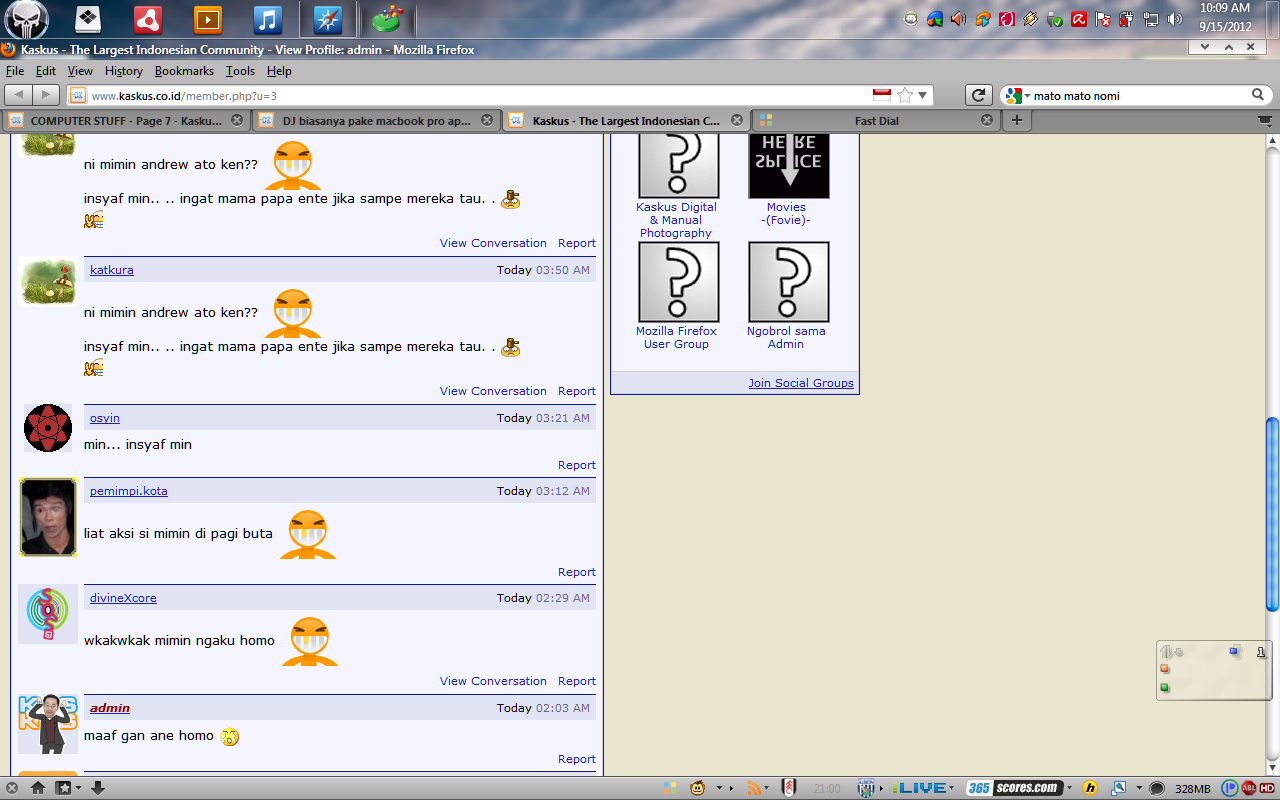Expand the LIVE scores dropdown arrow

(952, 788)
